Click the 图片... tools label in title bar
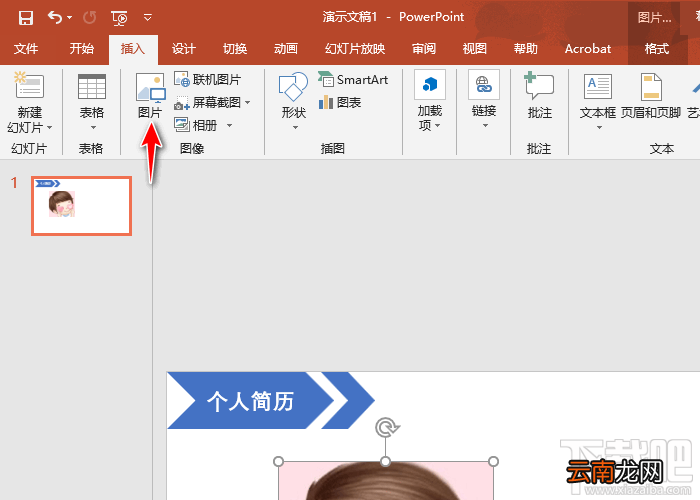Viewport: 700px width, 500px height. (654, 17)
